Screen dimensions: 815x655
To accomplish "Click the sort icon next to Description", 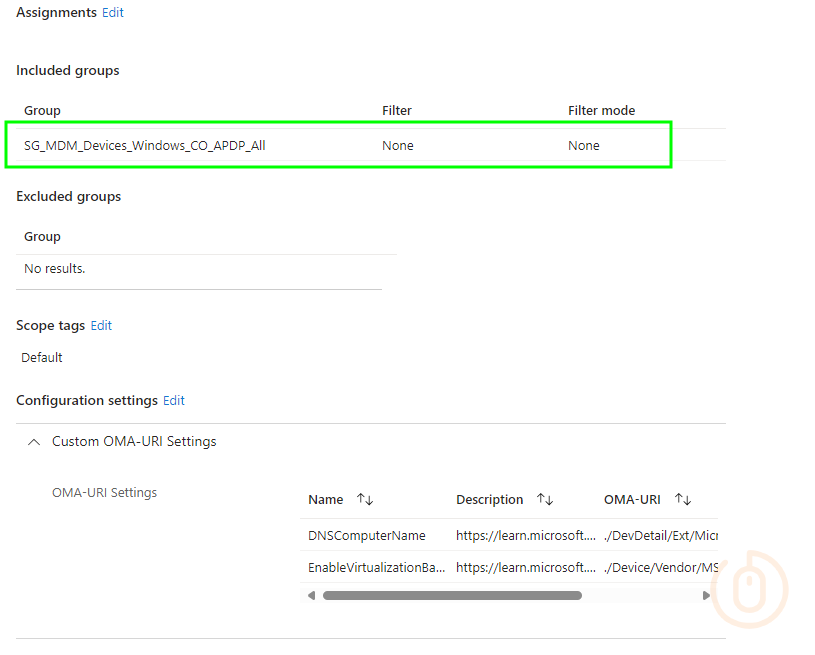I will pos(545,499).
